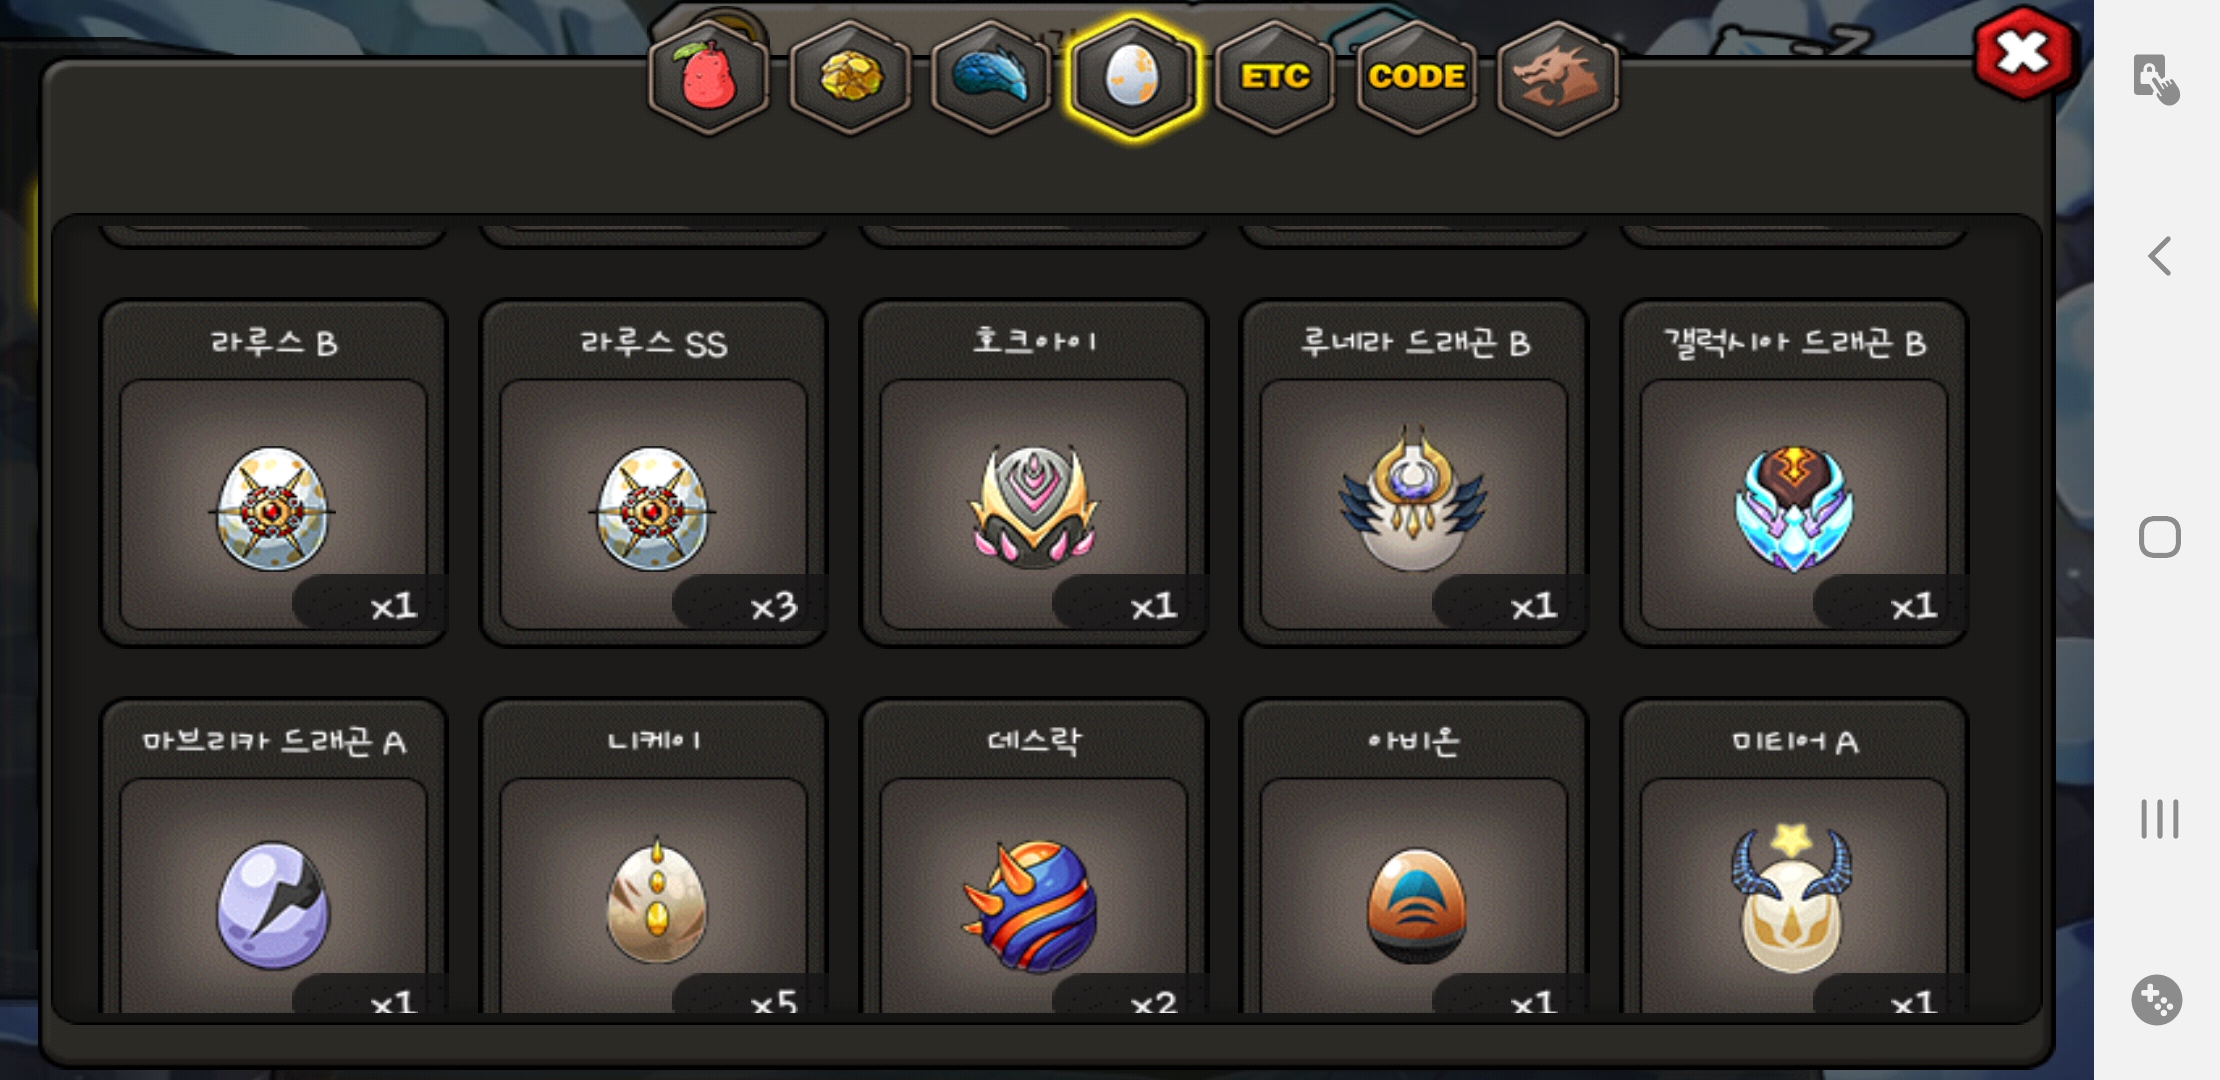Select the egg inventory tab
This screenshot has height=1080, width=2220.
pyautogui.click(x=1132, y=78)
